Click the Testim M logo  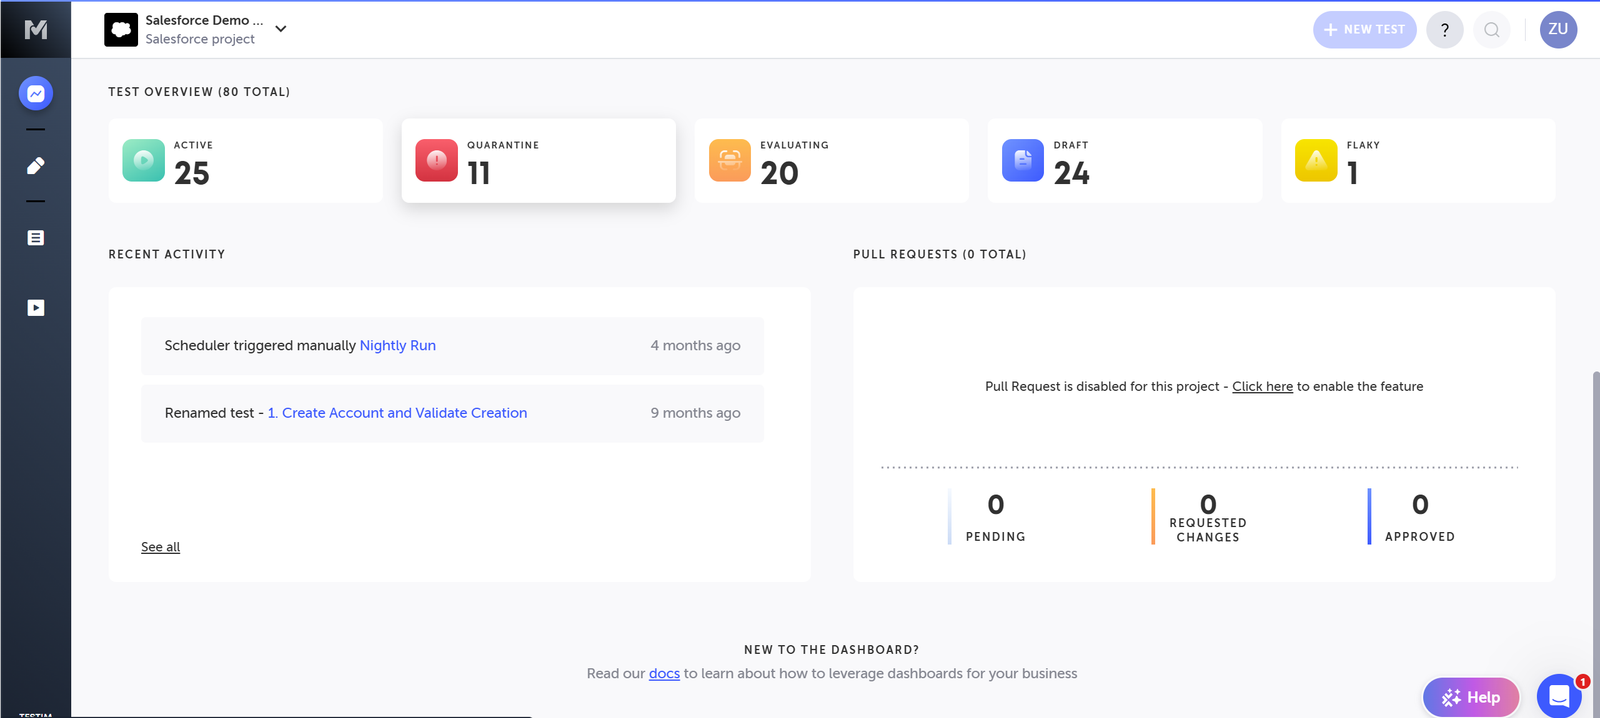[x=36, y=29]
